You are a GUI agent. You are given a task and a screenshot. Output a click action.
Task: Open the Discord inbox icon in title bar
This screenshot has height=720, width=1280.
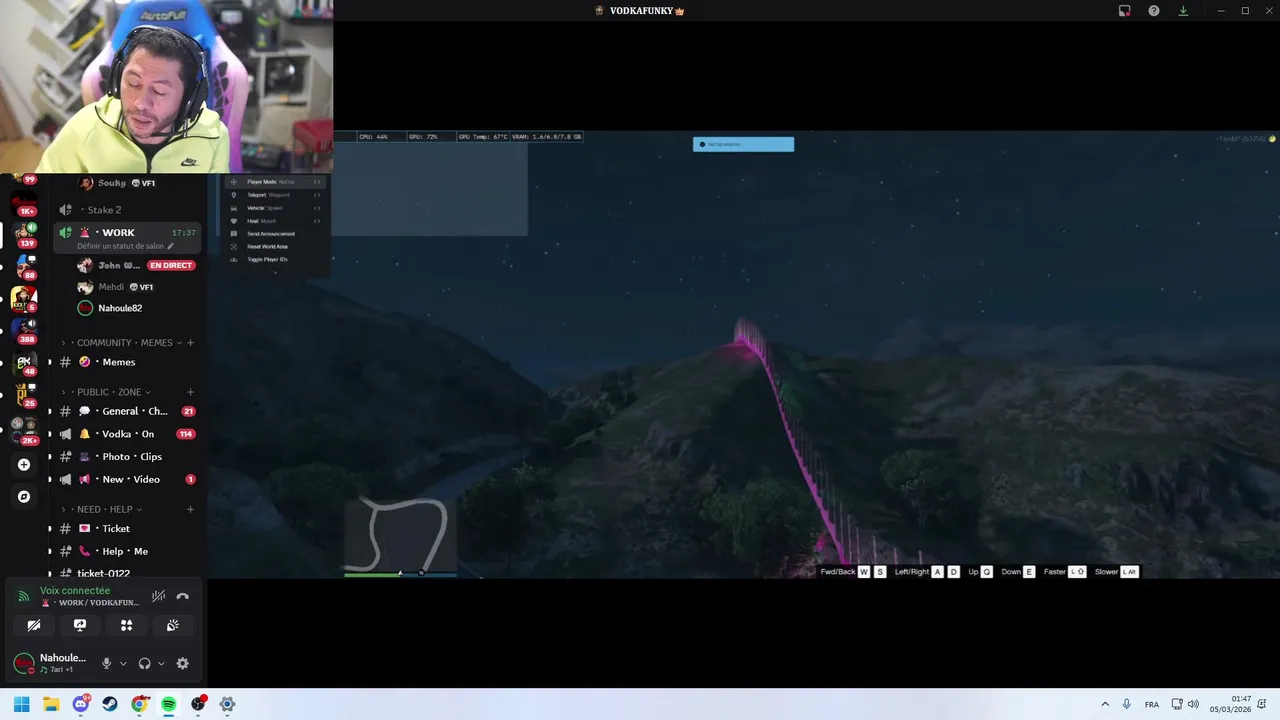[1124, 11]
